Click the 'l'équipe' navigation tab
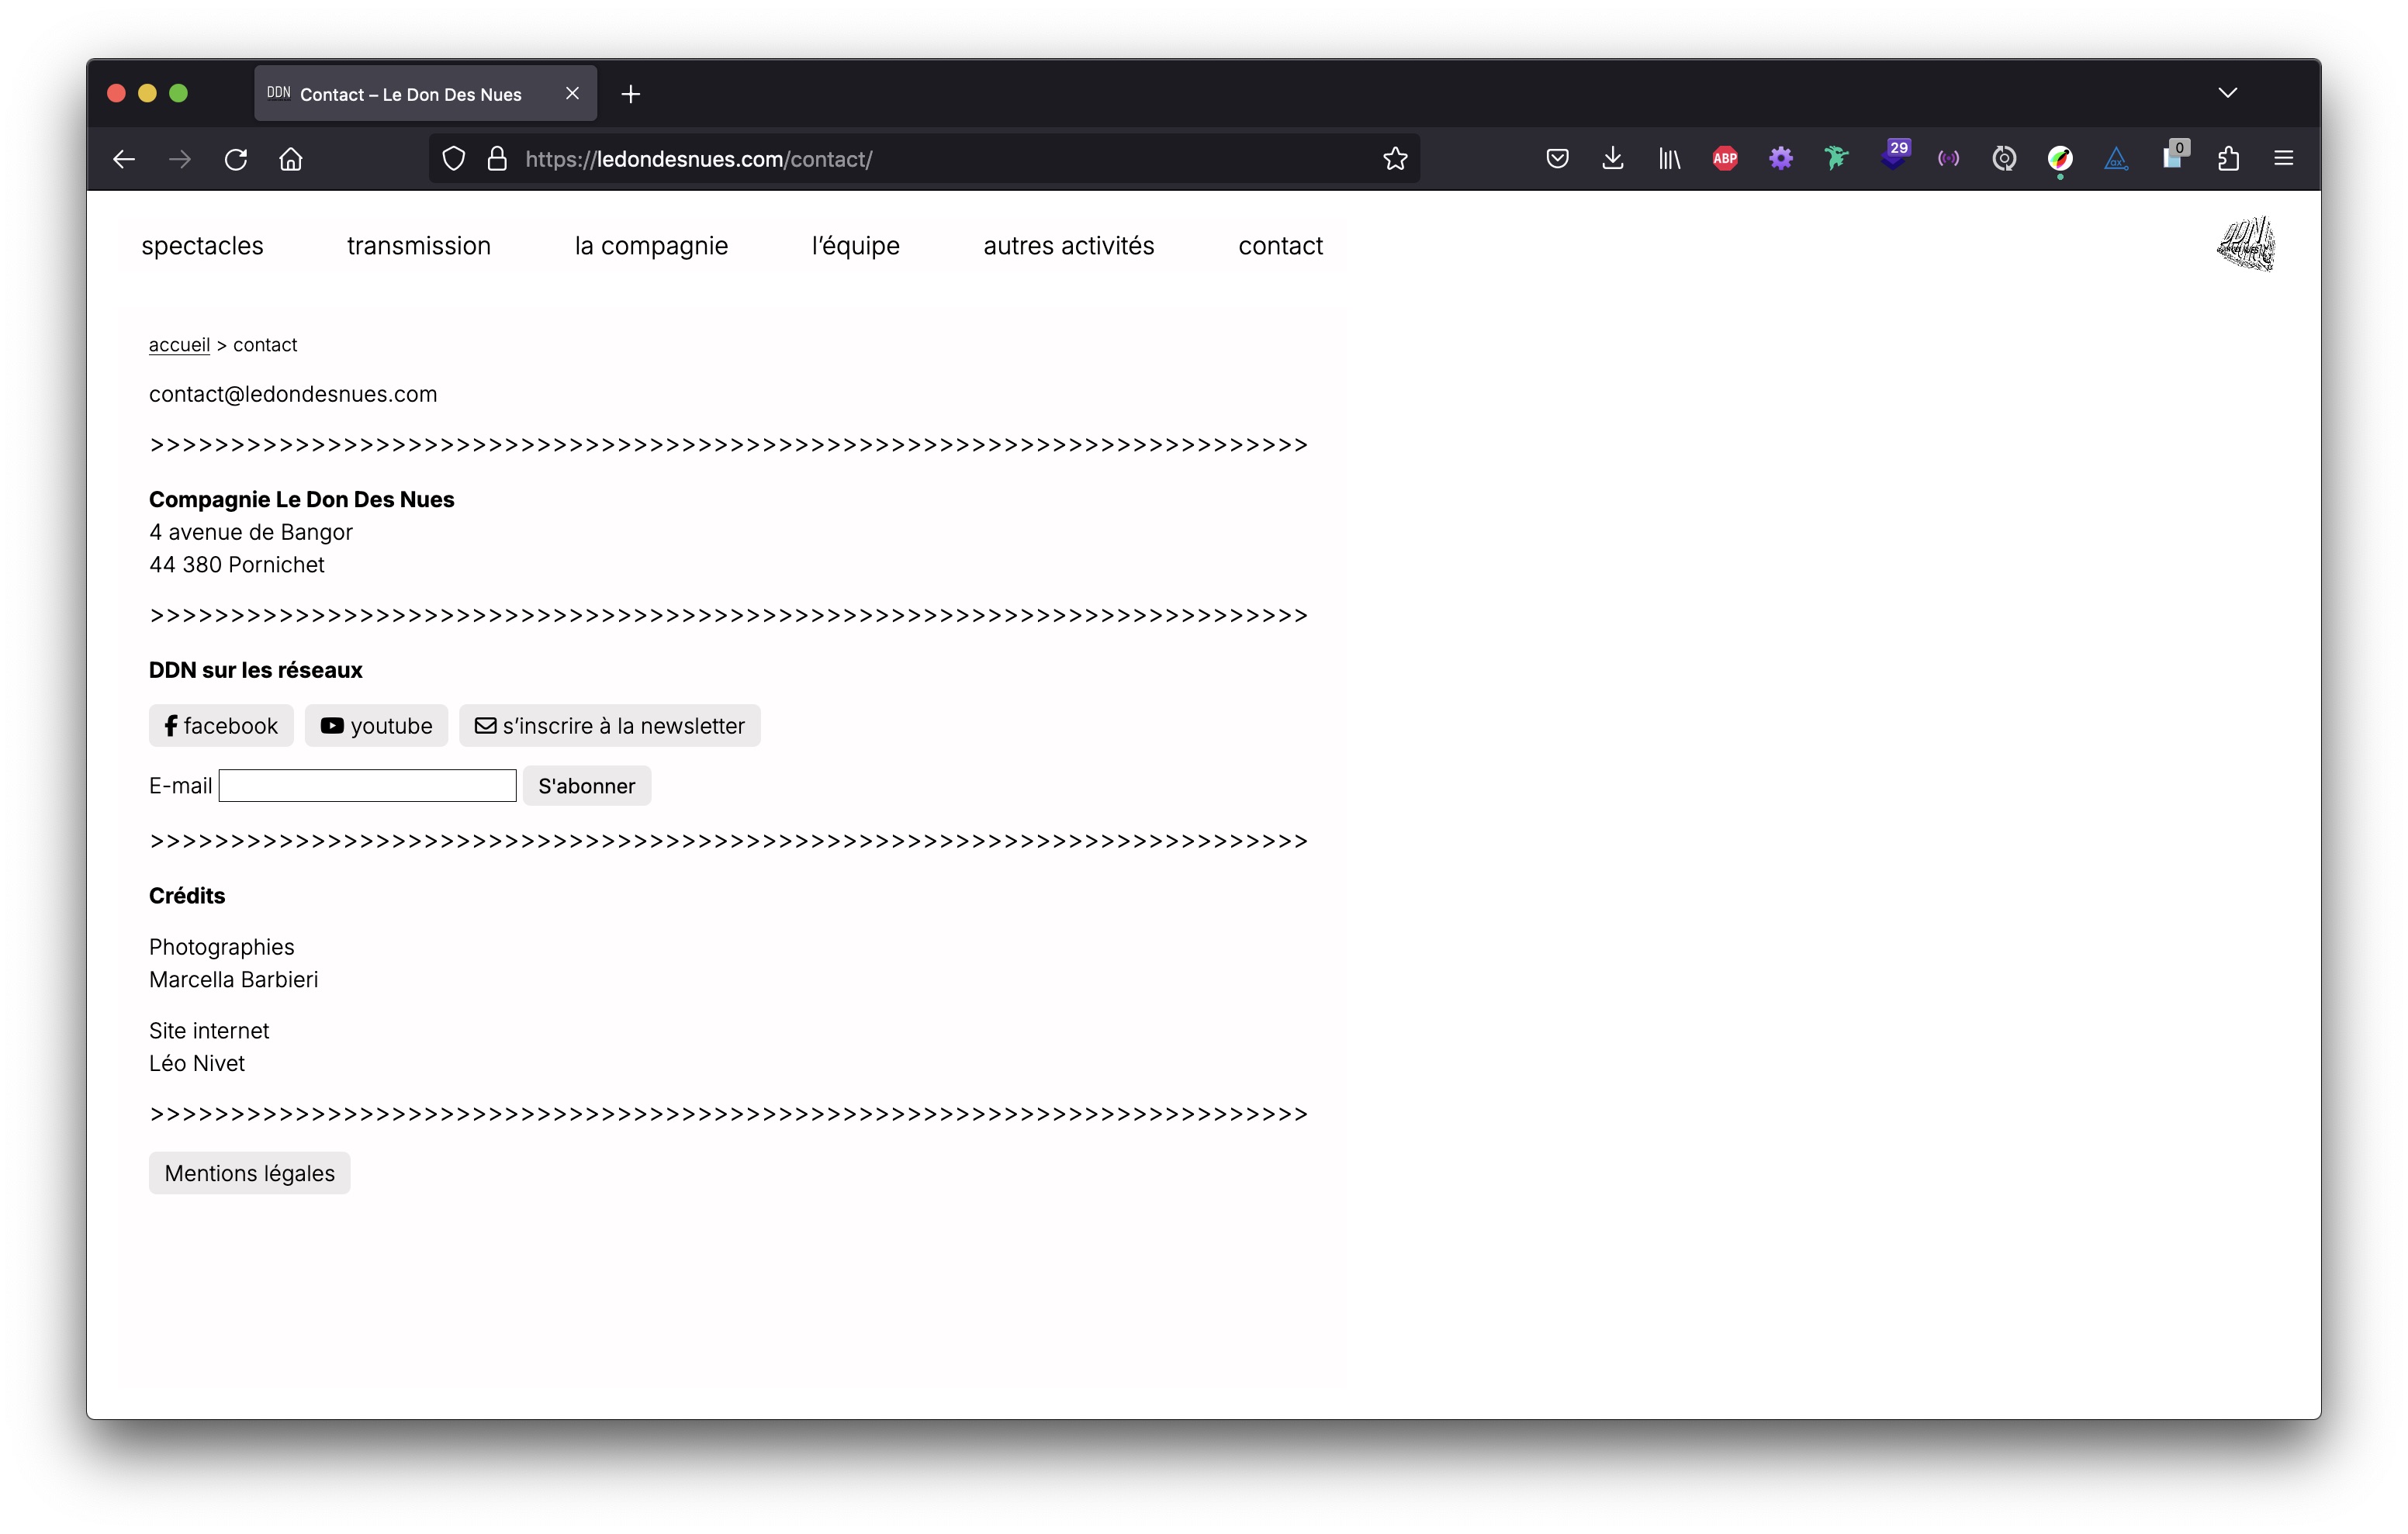This screenshot has width=2408, height=1534. point(855,246)
